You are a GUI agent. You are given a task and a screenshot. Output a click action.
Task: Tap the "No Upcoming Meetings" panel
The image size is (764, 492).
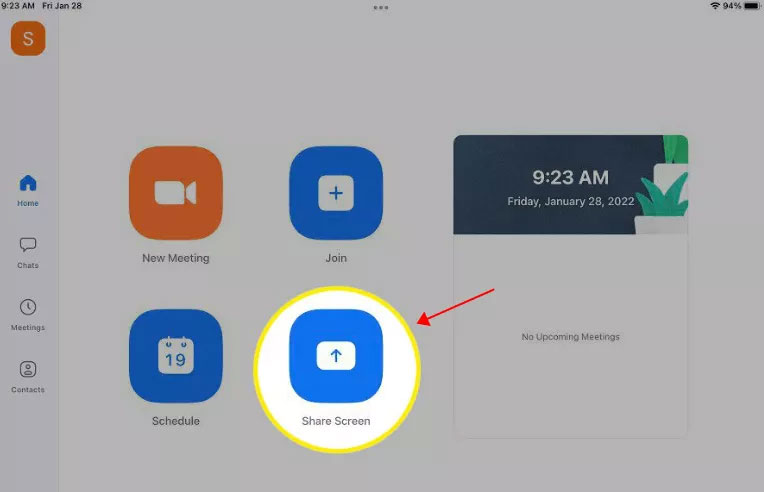coord(570,337)
